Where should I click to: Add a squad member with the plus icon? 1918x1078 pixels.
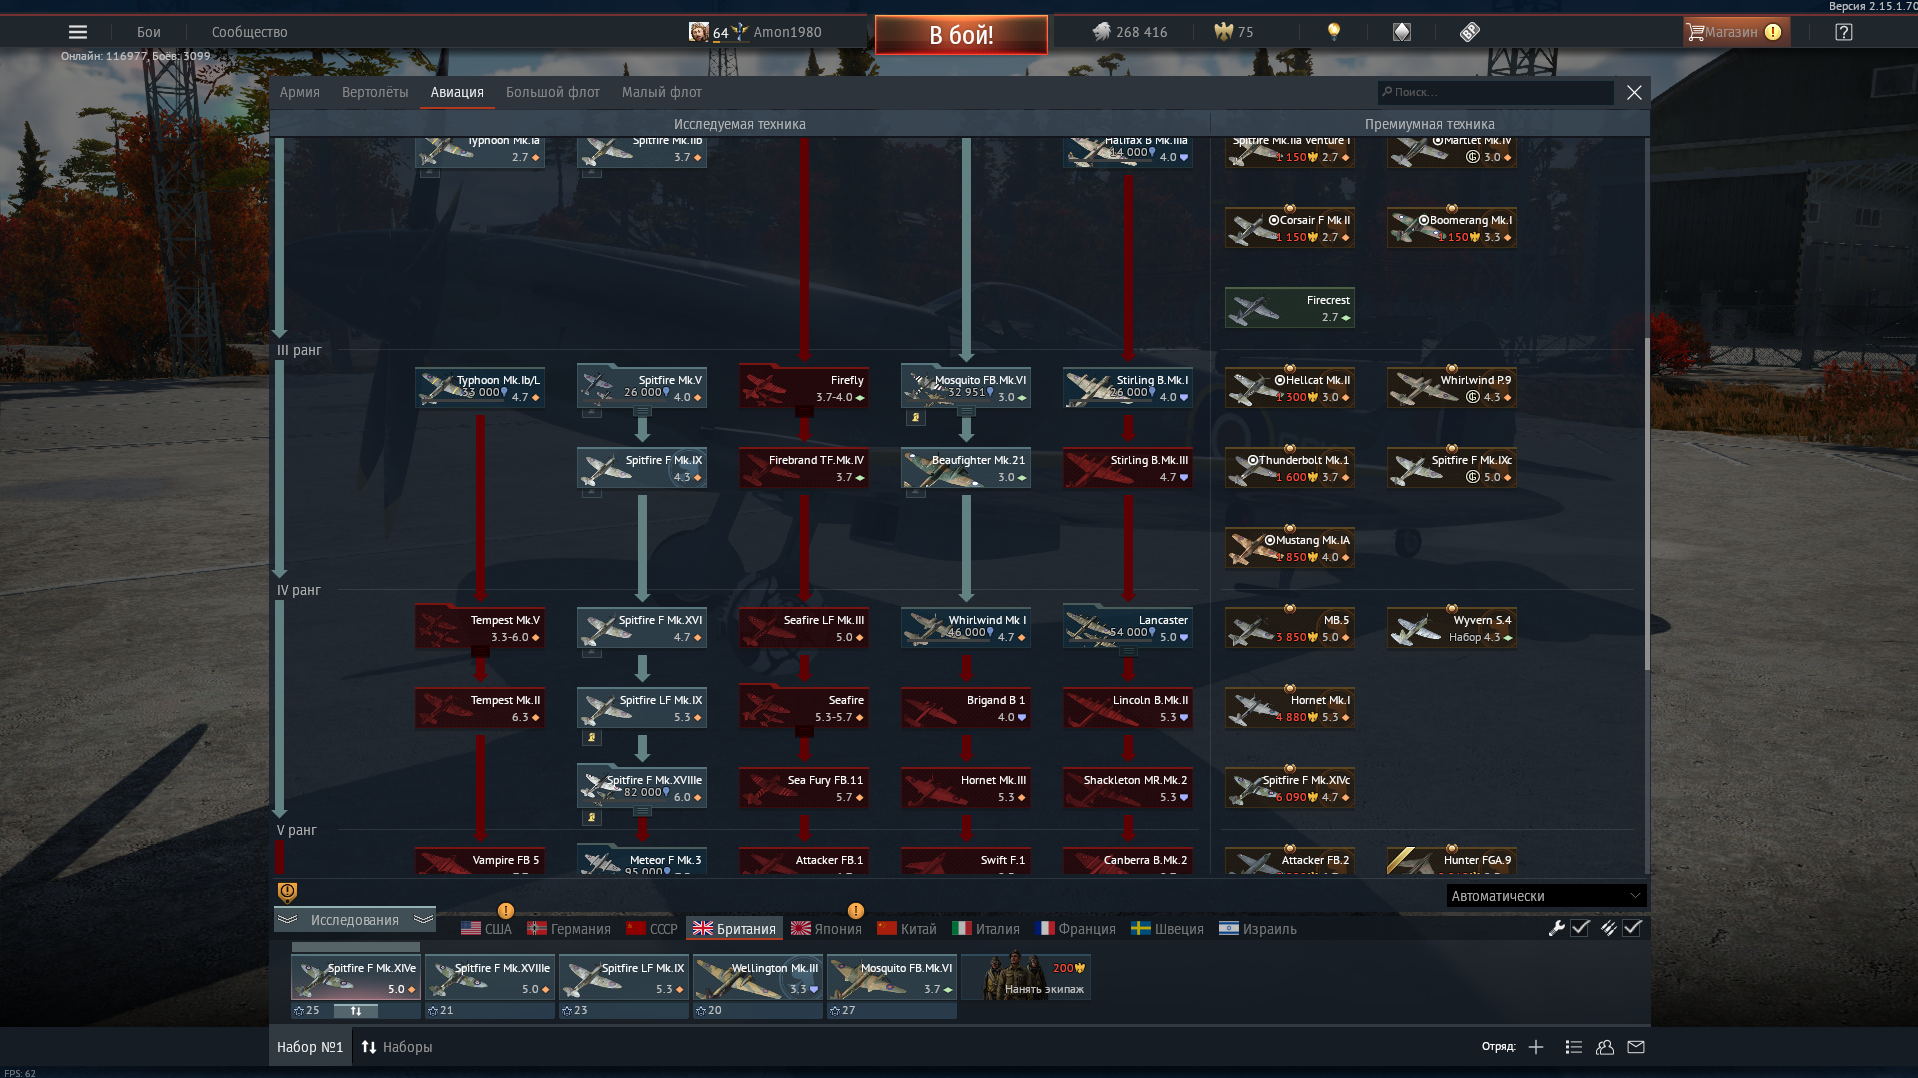tap(1536, 1047)
